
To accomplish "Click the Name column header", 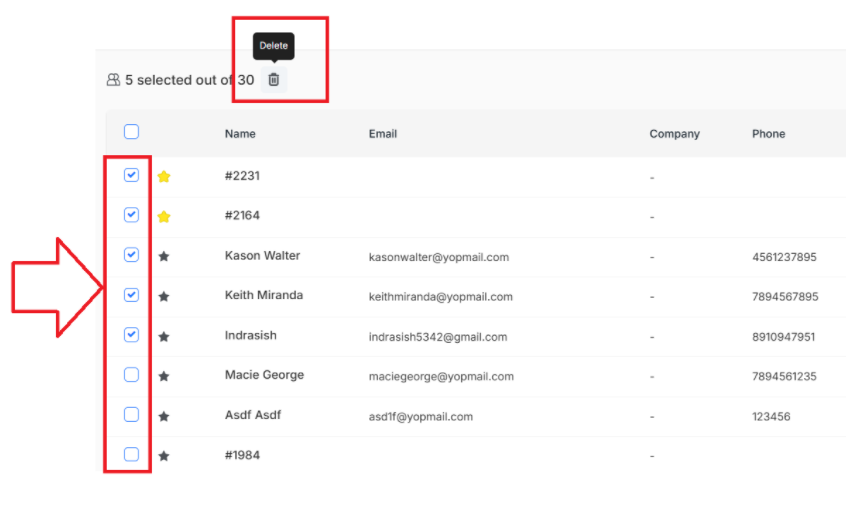I will (240, 134).
